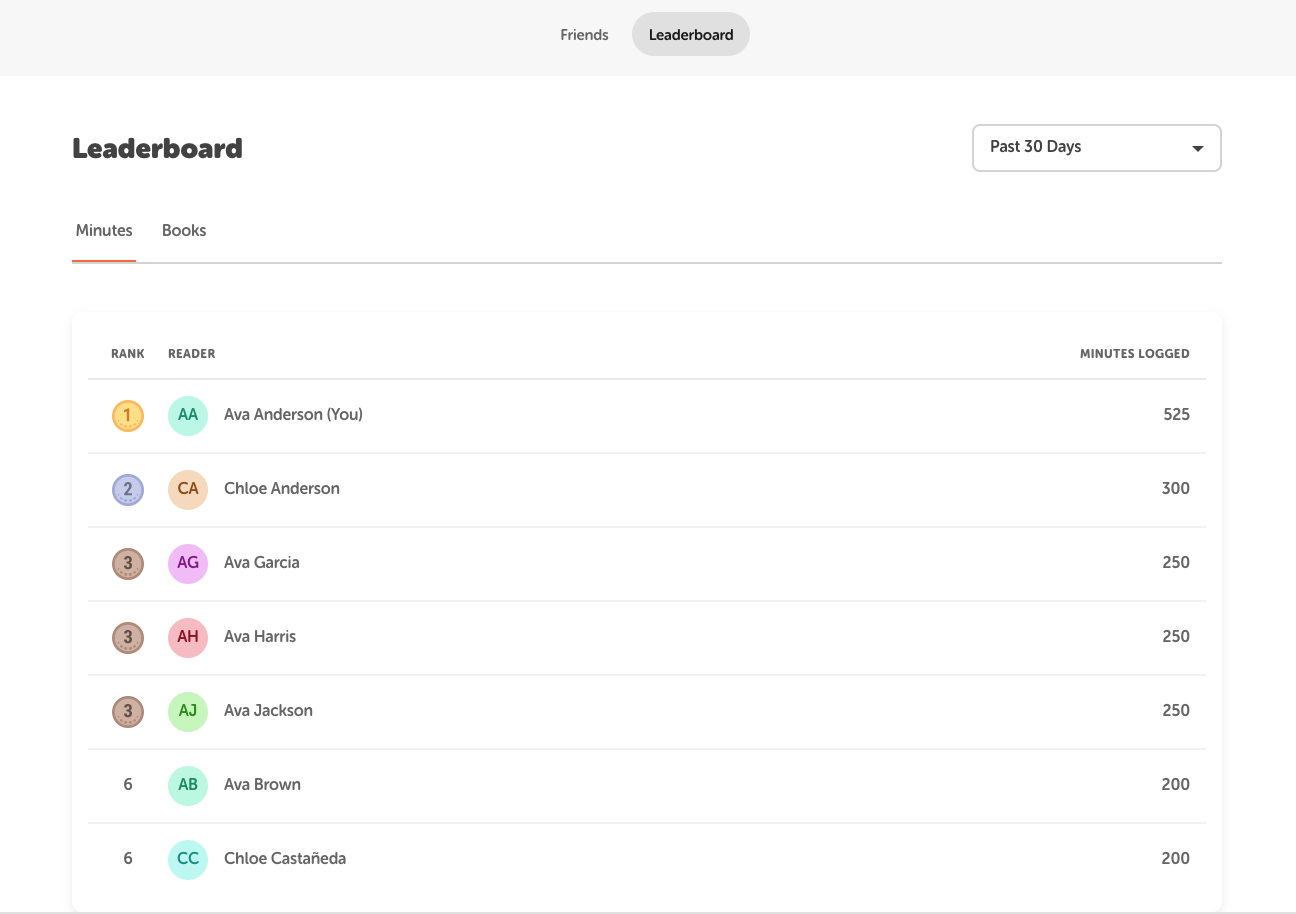Viewport: 1296px width, 914px height.
Task: Click reader name Ava Jackson
Action: 268,710
